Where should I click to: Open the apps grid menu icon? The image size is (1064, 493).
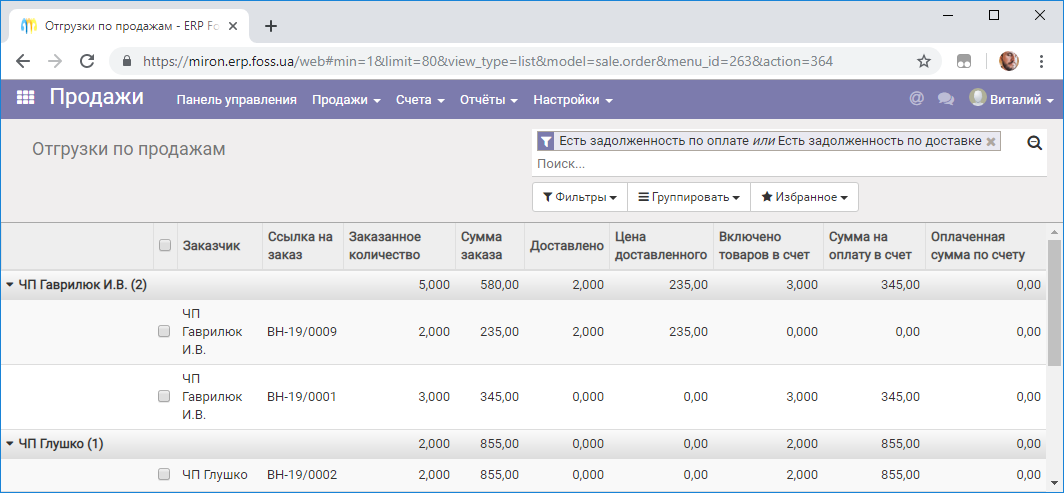pyautogui.click(x=25, y=98)
